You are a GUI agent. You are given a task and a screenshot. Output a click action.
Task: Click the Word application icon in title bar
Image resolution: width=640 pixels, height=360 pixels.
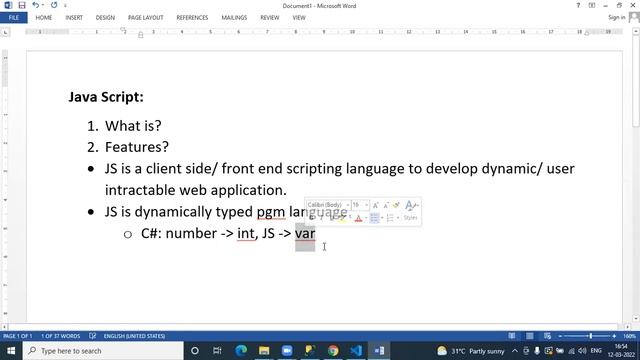click(x=8, y=5)
